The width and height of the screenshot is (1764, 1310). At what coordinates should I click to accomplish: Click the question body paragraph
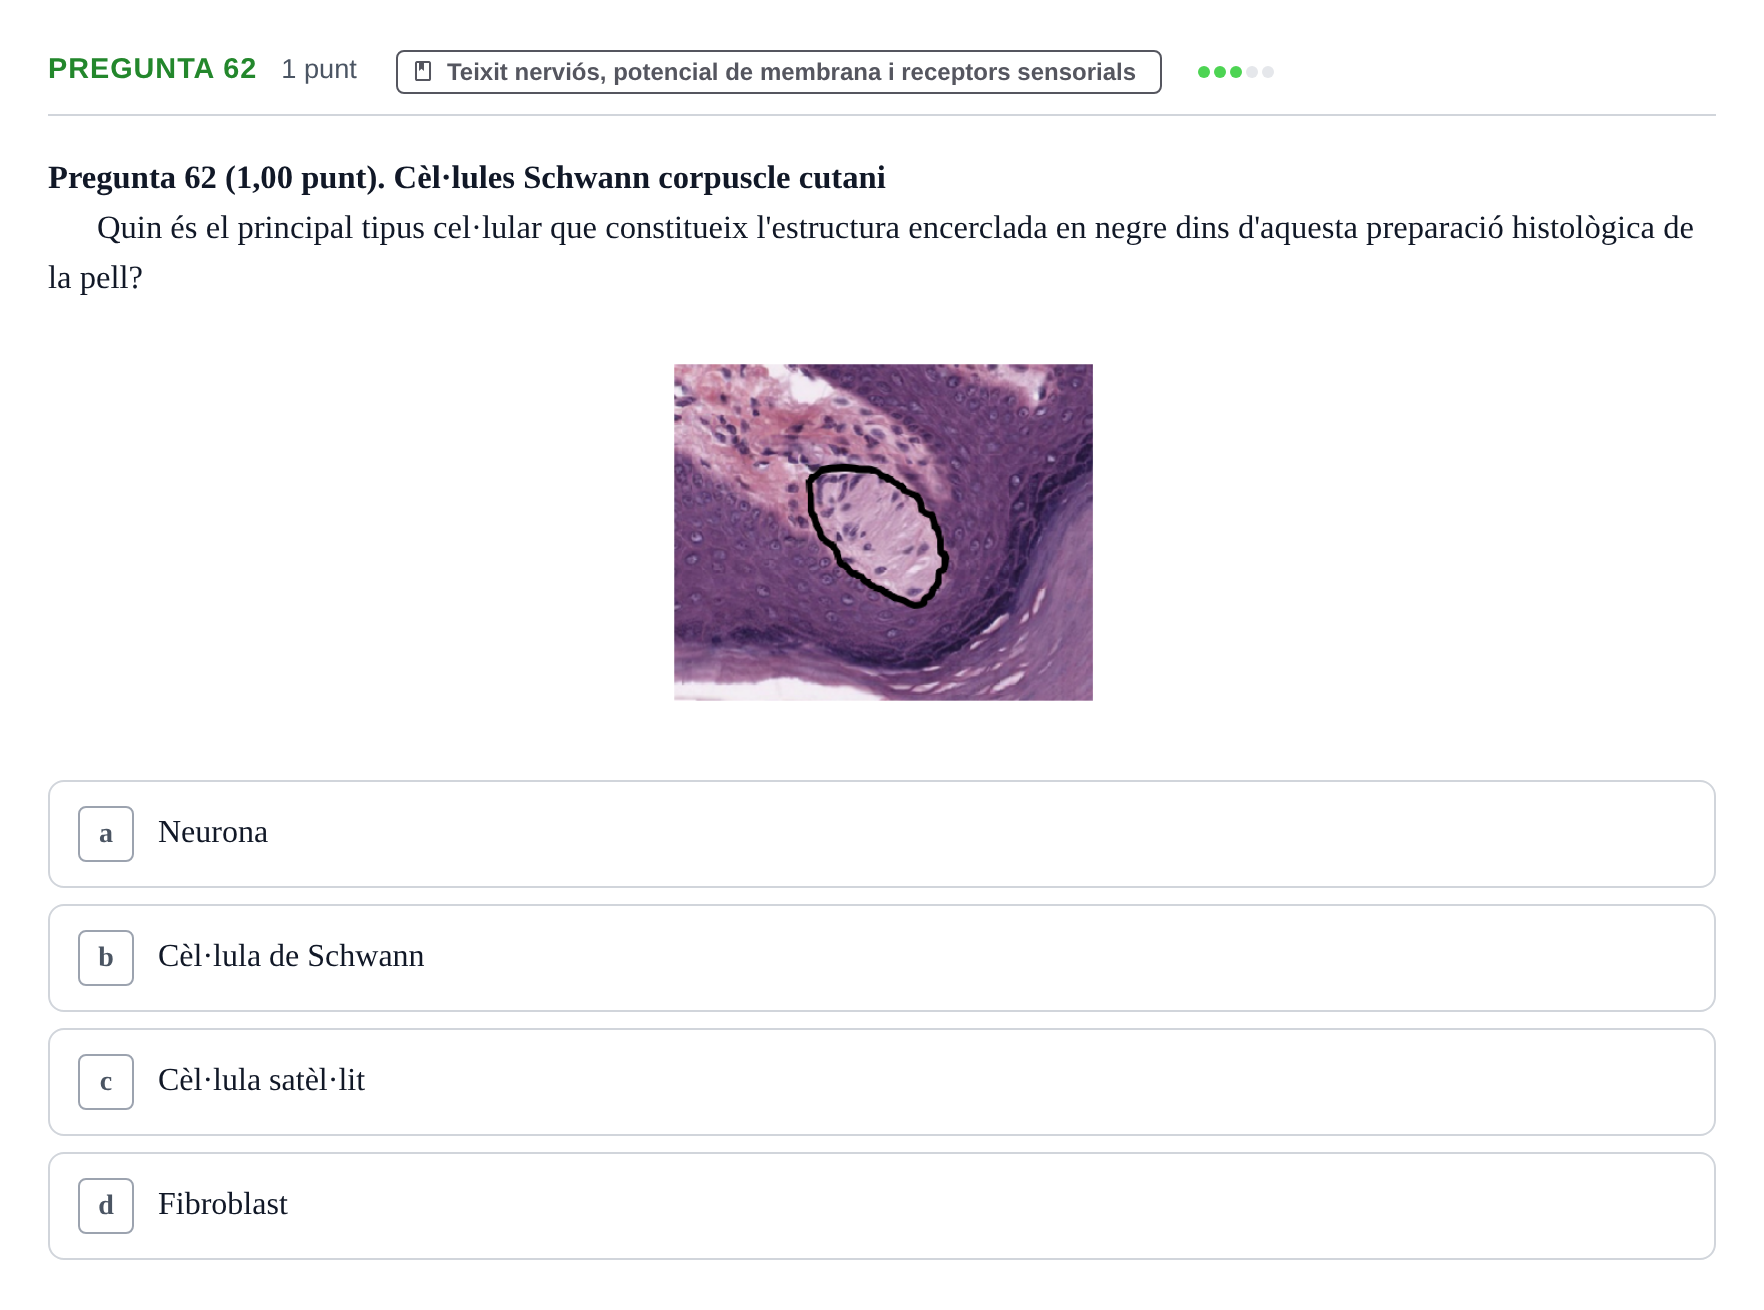[x=871, y=253]
